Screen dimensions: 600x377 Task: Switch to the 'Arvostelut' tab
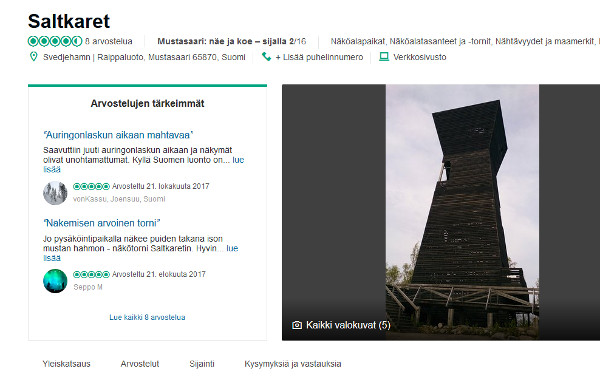pos(140,364)
